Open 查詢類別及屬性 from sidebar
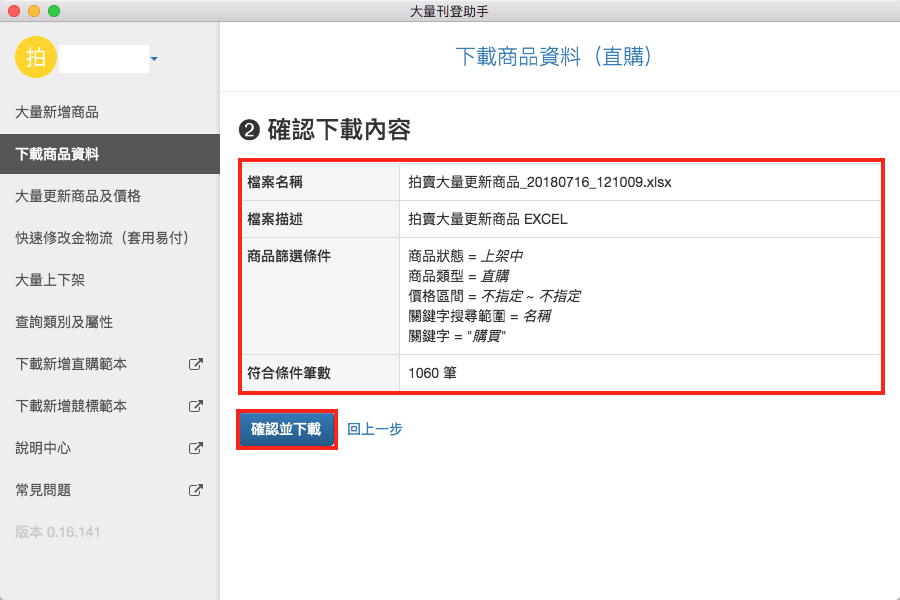 (64, 322)
